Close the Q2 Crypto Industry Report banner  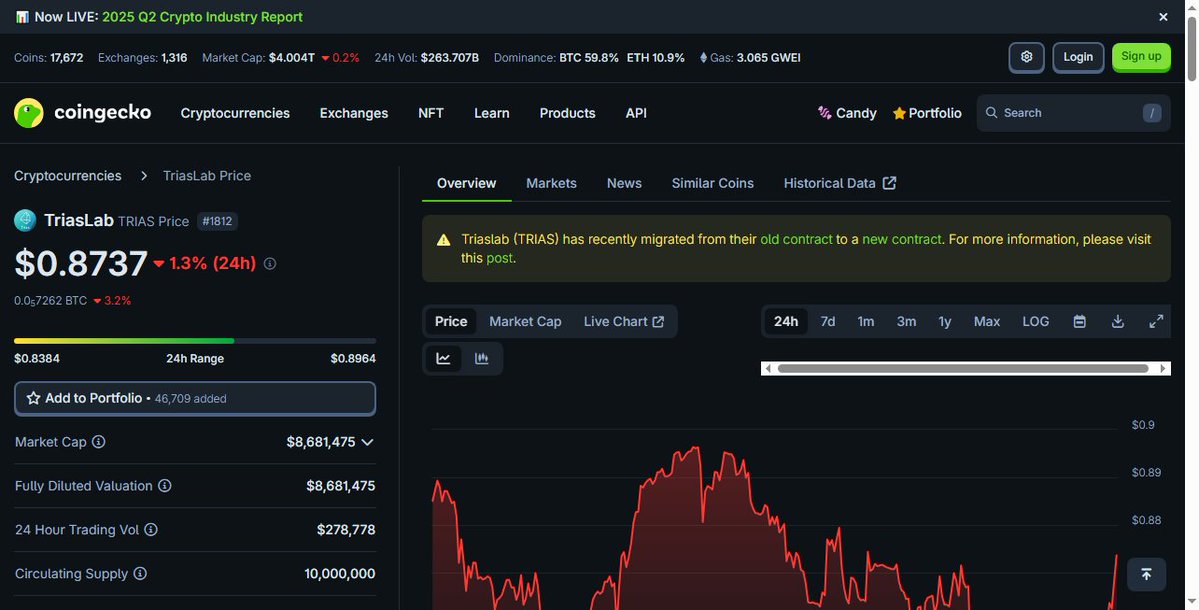pos(1163,17)
